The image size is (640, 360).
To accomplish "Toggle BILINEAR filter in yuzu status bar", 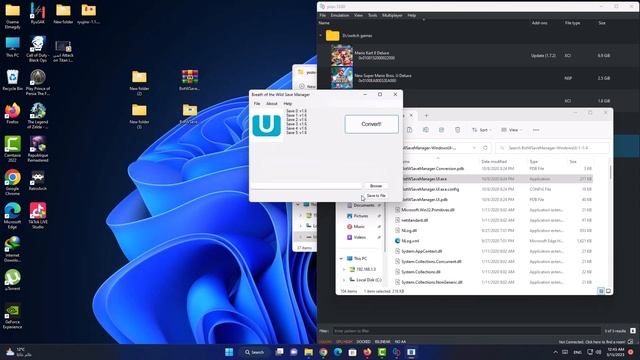I will click(x=382, y=342).
